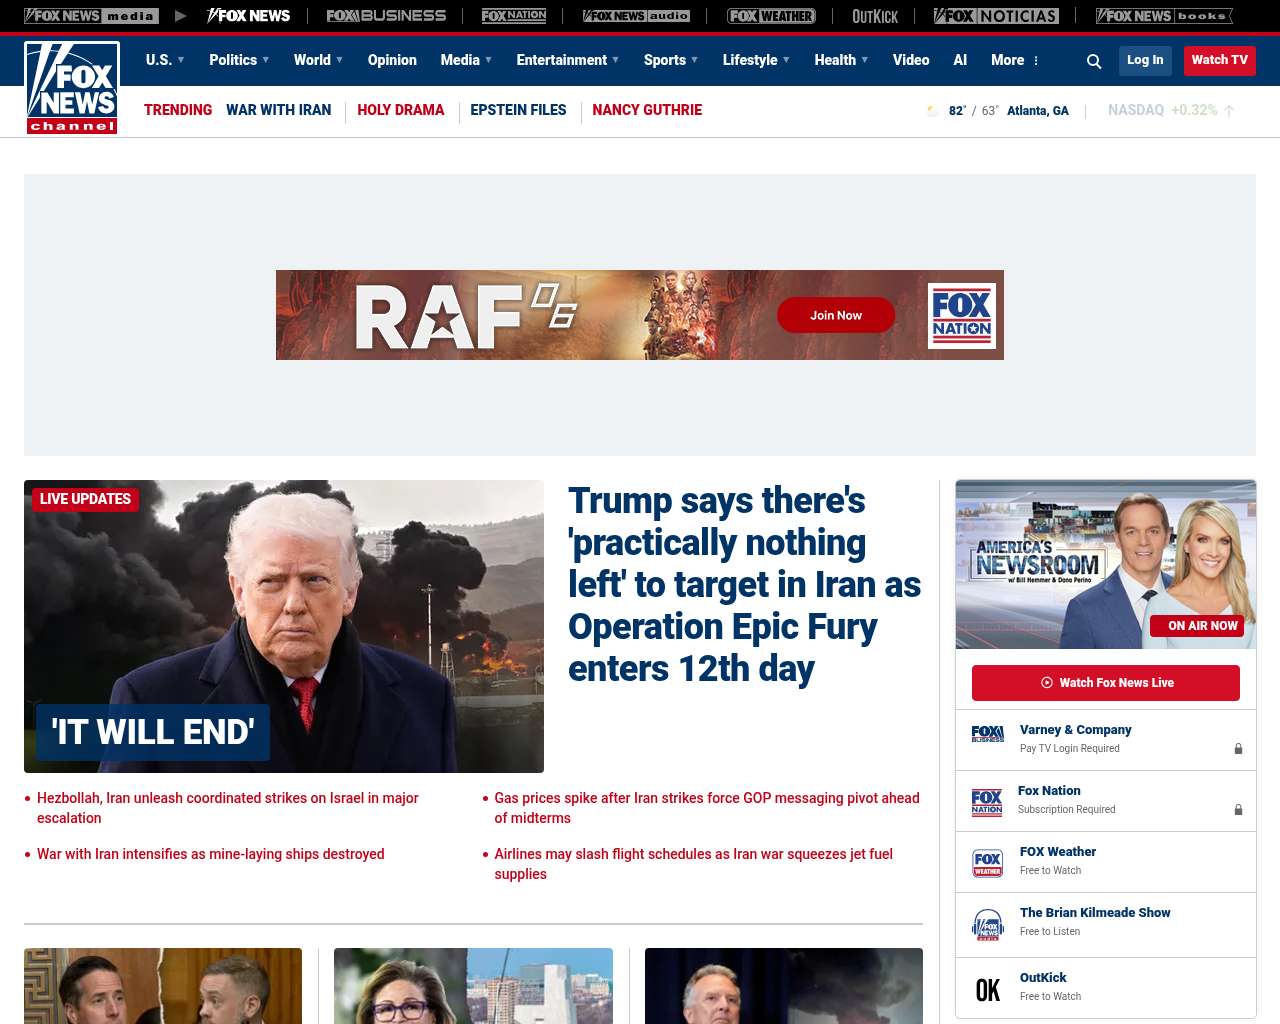1280x1024 pixels.
Task: Open the More menu in navigation
Action: [1015, 60]
